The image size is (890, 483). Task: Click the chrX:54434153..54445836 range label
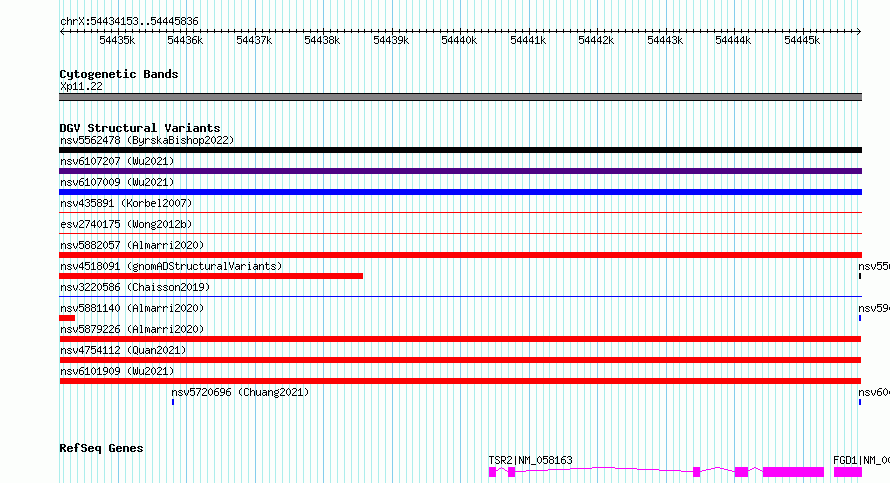pyautogui.click(x=129, y=22)
